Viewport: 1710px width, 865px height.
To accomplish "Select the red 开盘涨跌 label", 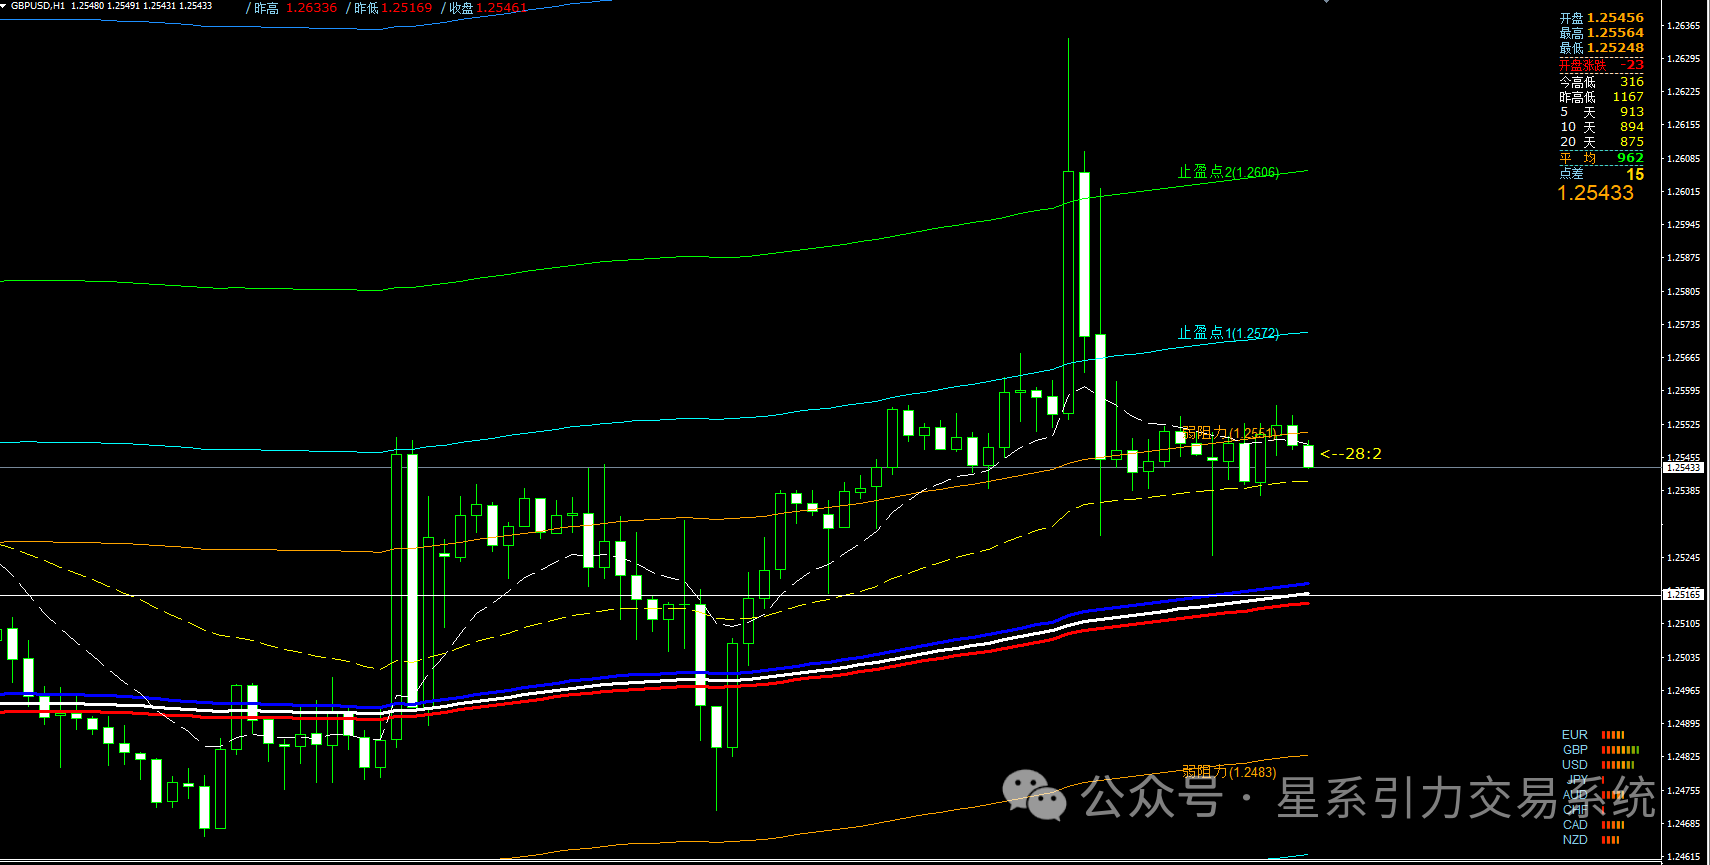I will tap(1582, 65).
